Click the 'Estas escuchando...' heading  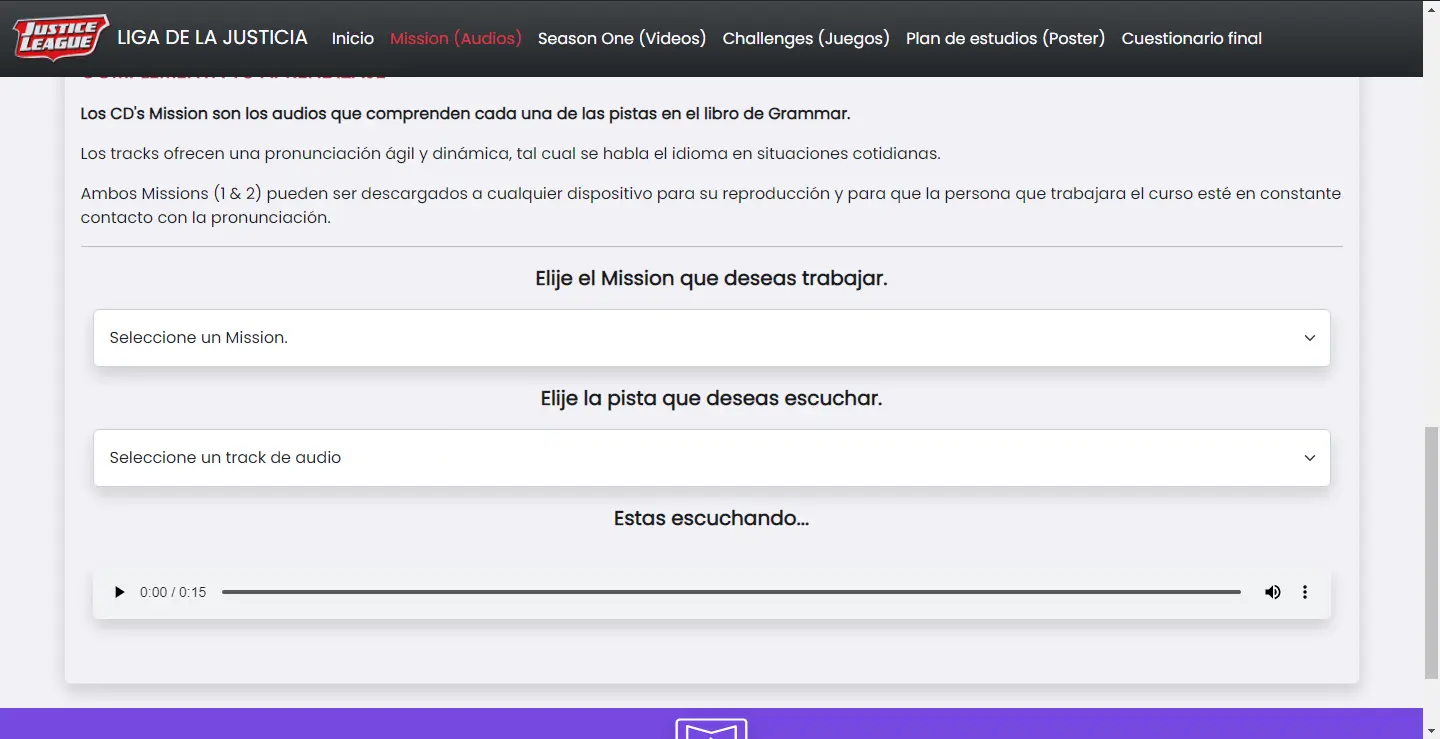(711, 518)
